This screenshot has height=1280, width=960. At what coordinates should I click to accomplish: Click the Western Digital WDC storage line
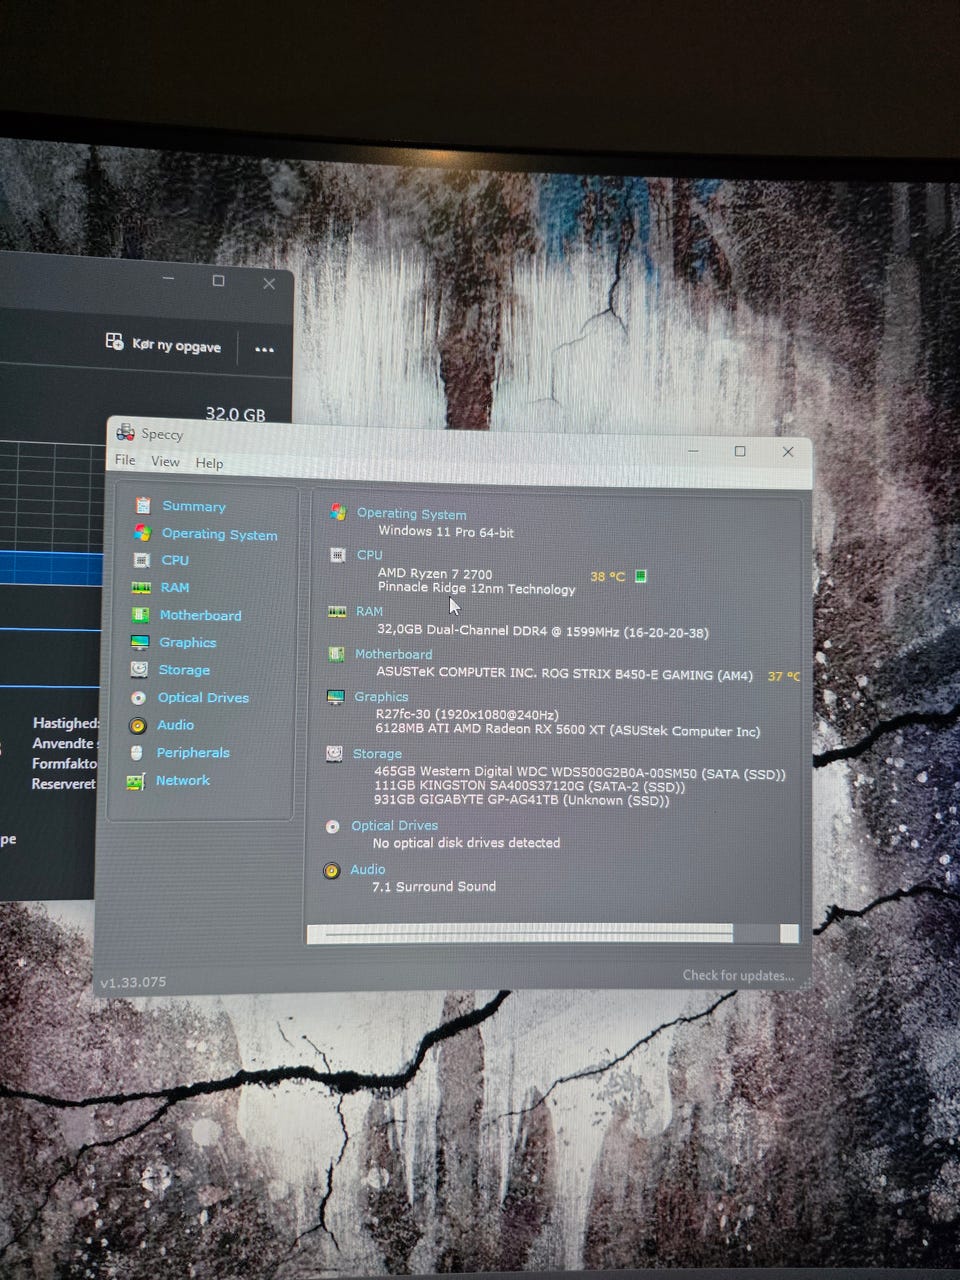click(x=580, y=774)
